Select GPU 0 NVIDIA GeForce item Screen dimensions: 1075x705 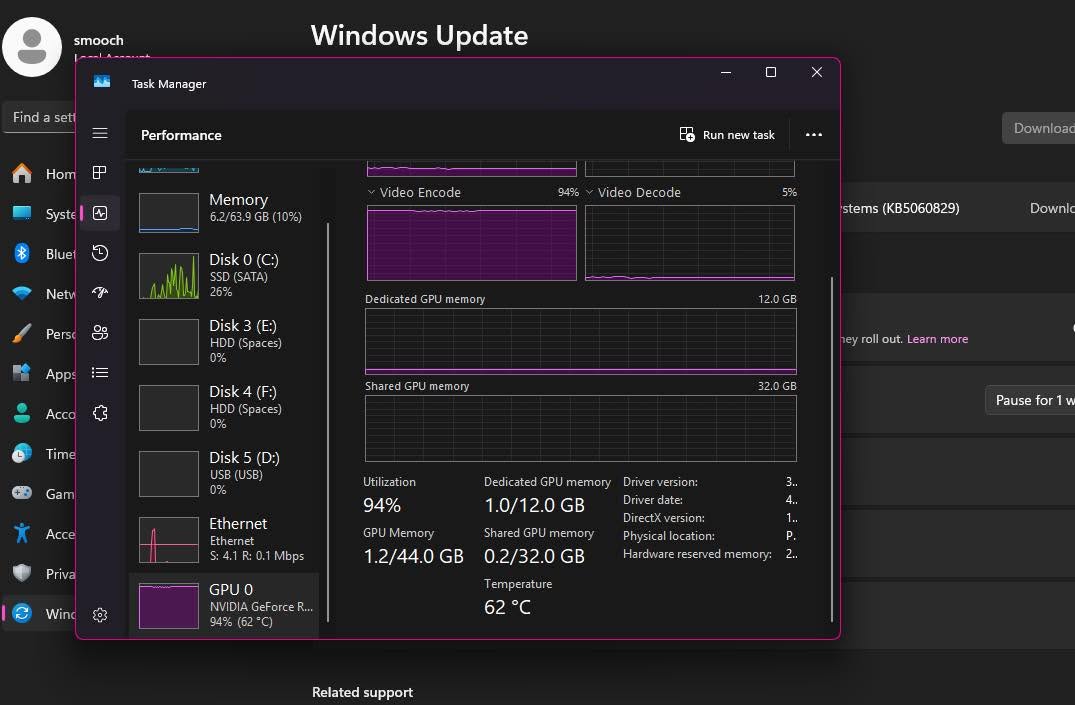224,606
